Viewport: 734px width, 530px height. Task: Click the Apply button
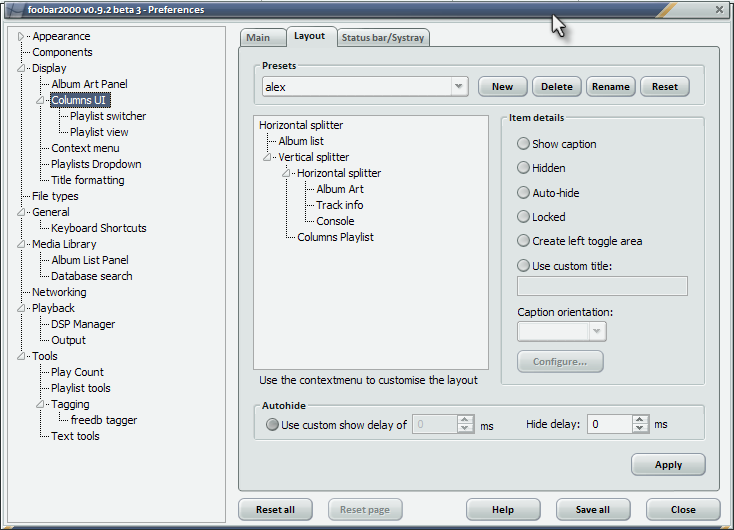pos(668,464)
